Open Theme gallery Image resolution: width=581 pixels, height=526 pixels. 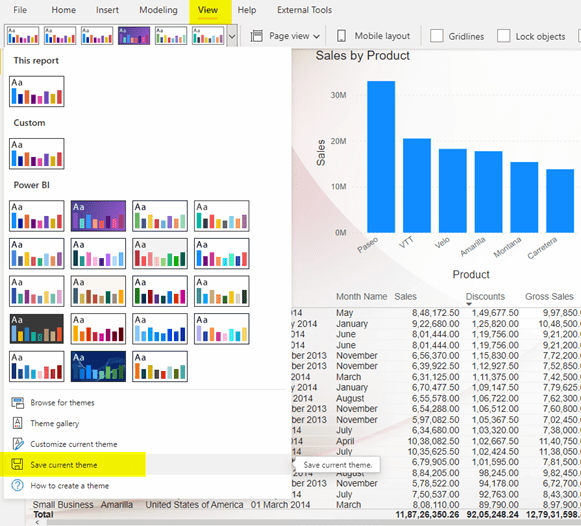(54, 423)
